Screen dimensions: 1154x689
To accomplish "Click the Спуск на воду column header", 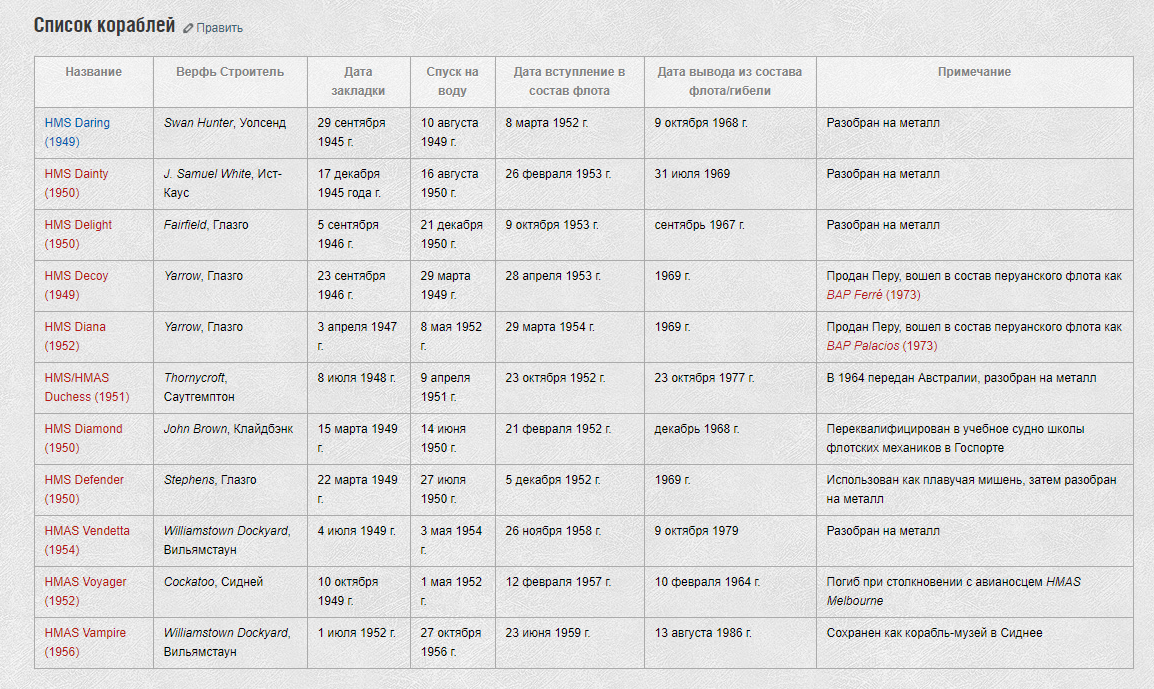I will (x=453, y=82).
